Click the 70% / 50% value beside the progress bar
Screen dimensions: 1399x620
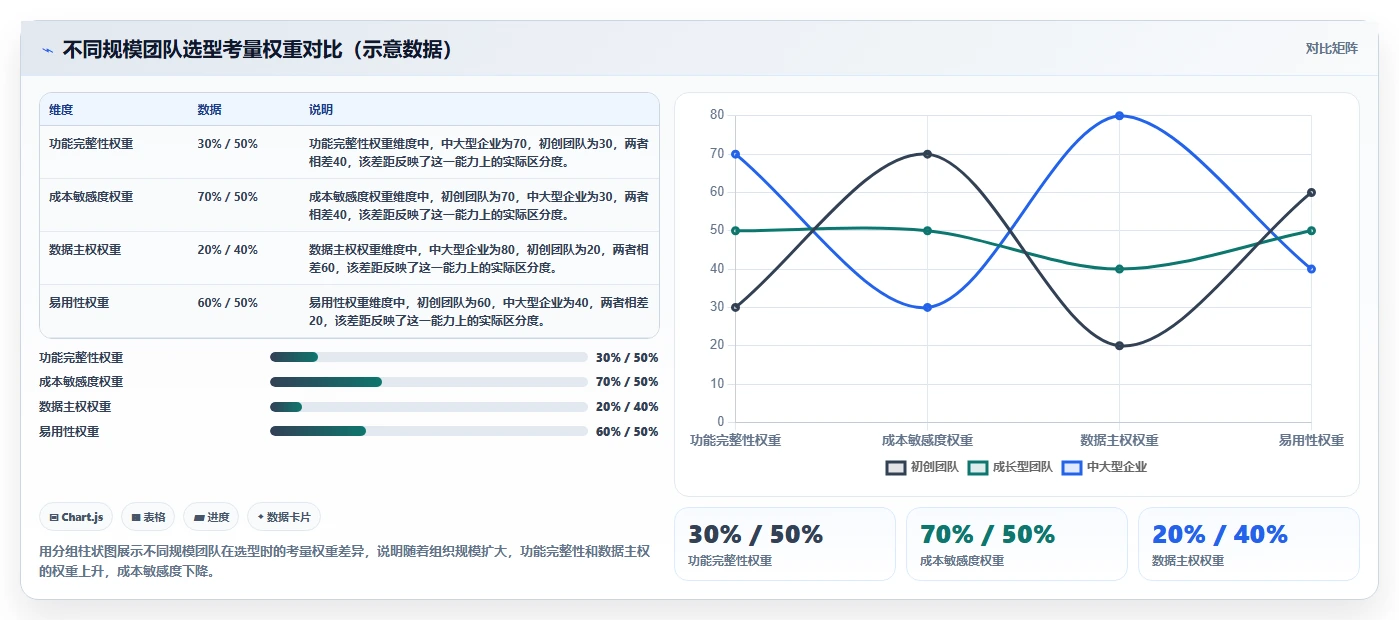[627, 382]
